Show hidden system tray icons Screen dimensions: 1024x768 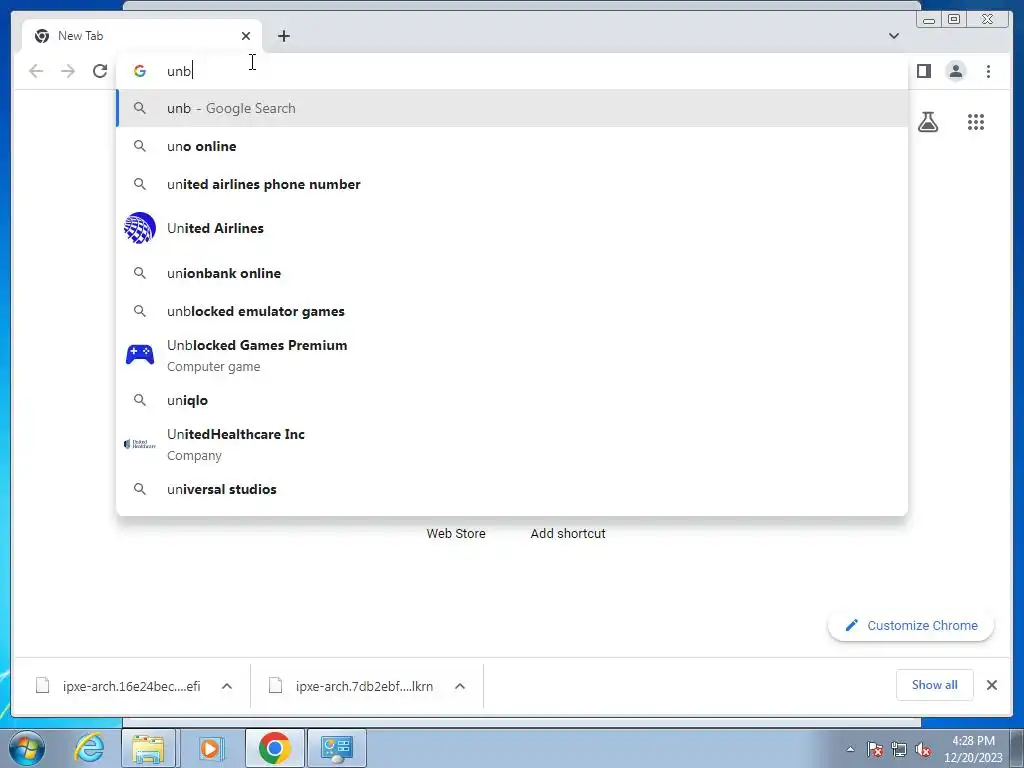click(x=850, y=749)
